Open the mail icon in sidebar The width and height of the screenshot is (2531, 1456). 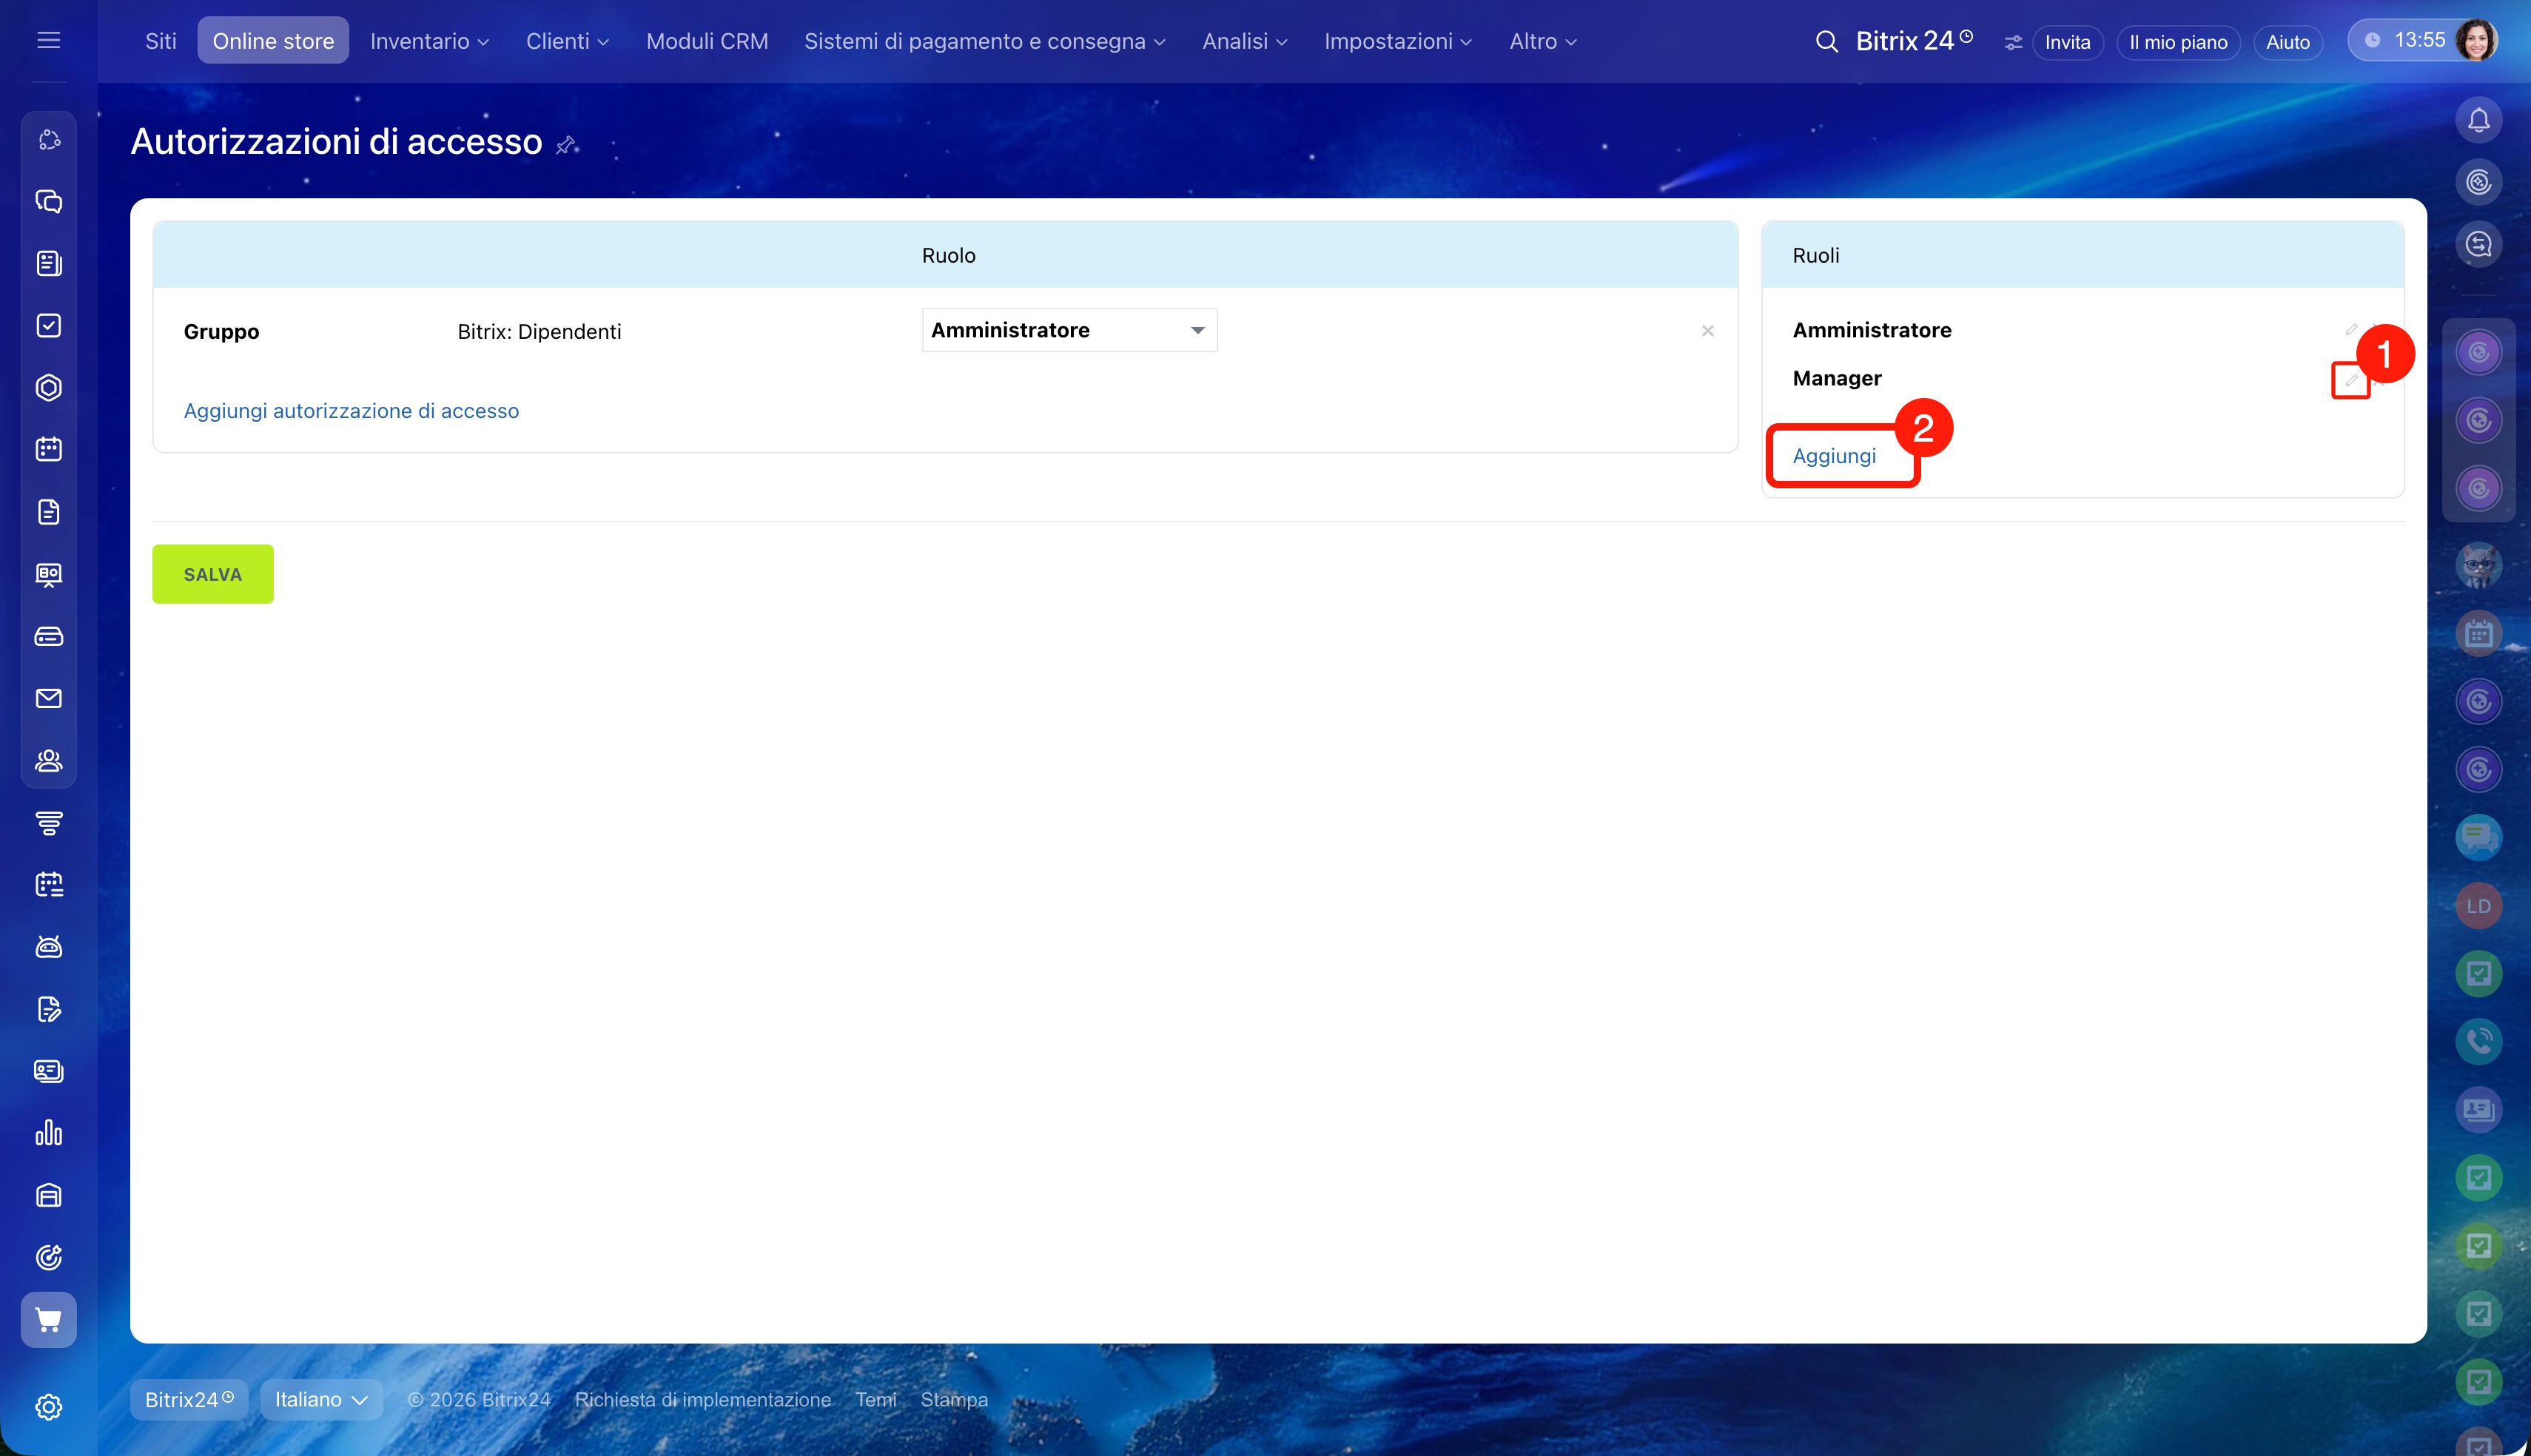tap(48, 698)
